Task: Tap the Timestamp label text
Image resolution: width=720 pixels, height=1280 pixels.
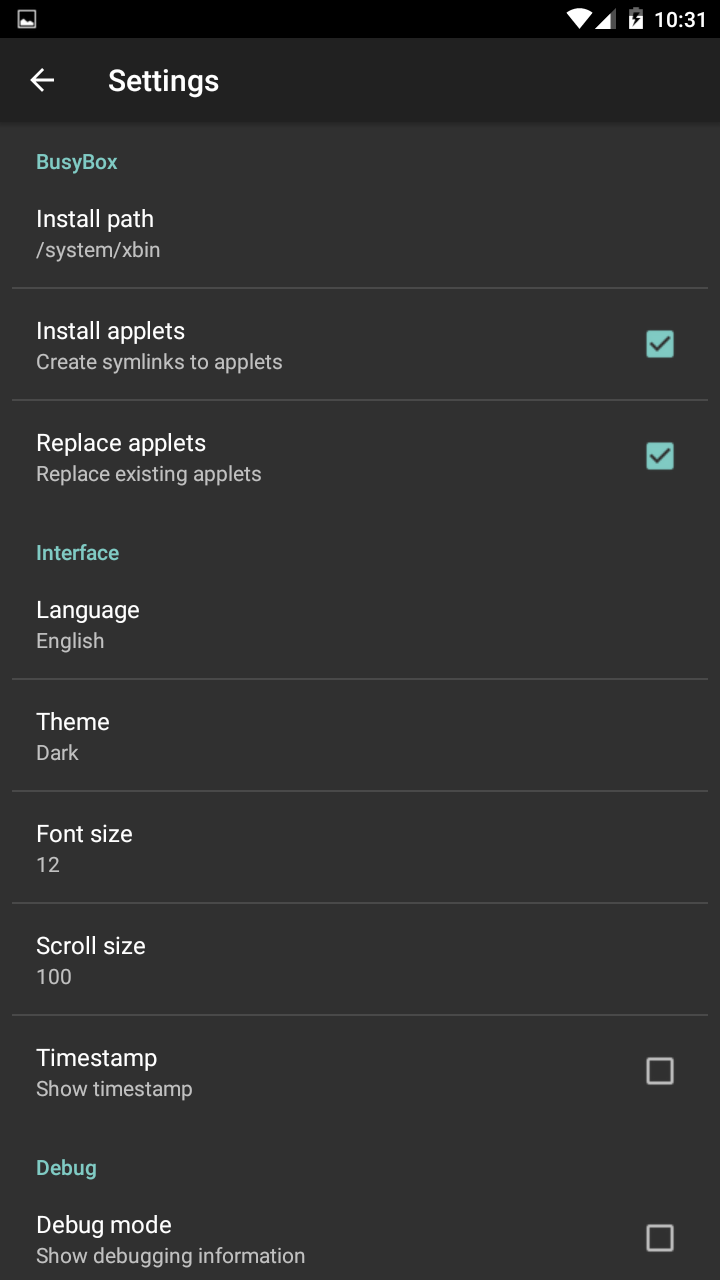Action: (97, 1058)
